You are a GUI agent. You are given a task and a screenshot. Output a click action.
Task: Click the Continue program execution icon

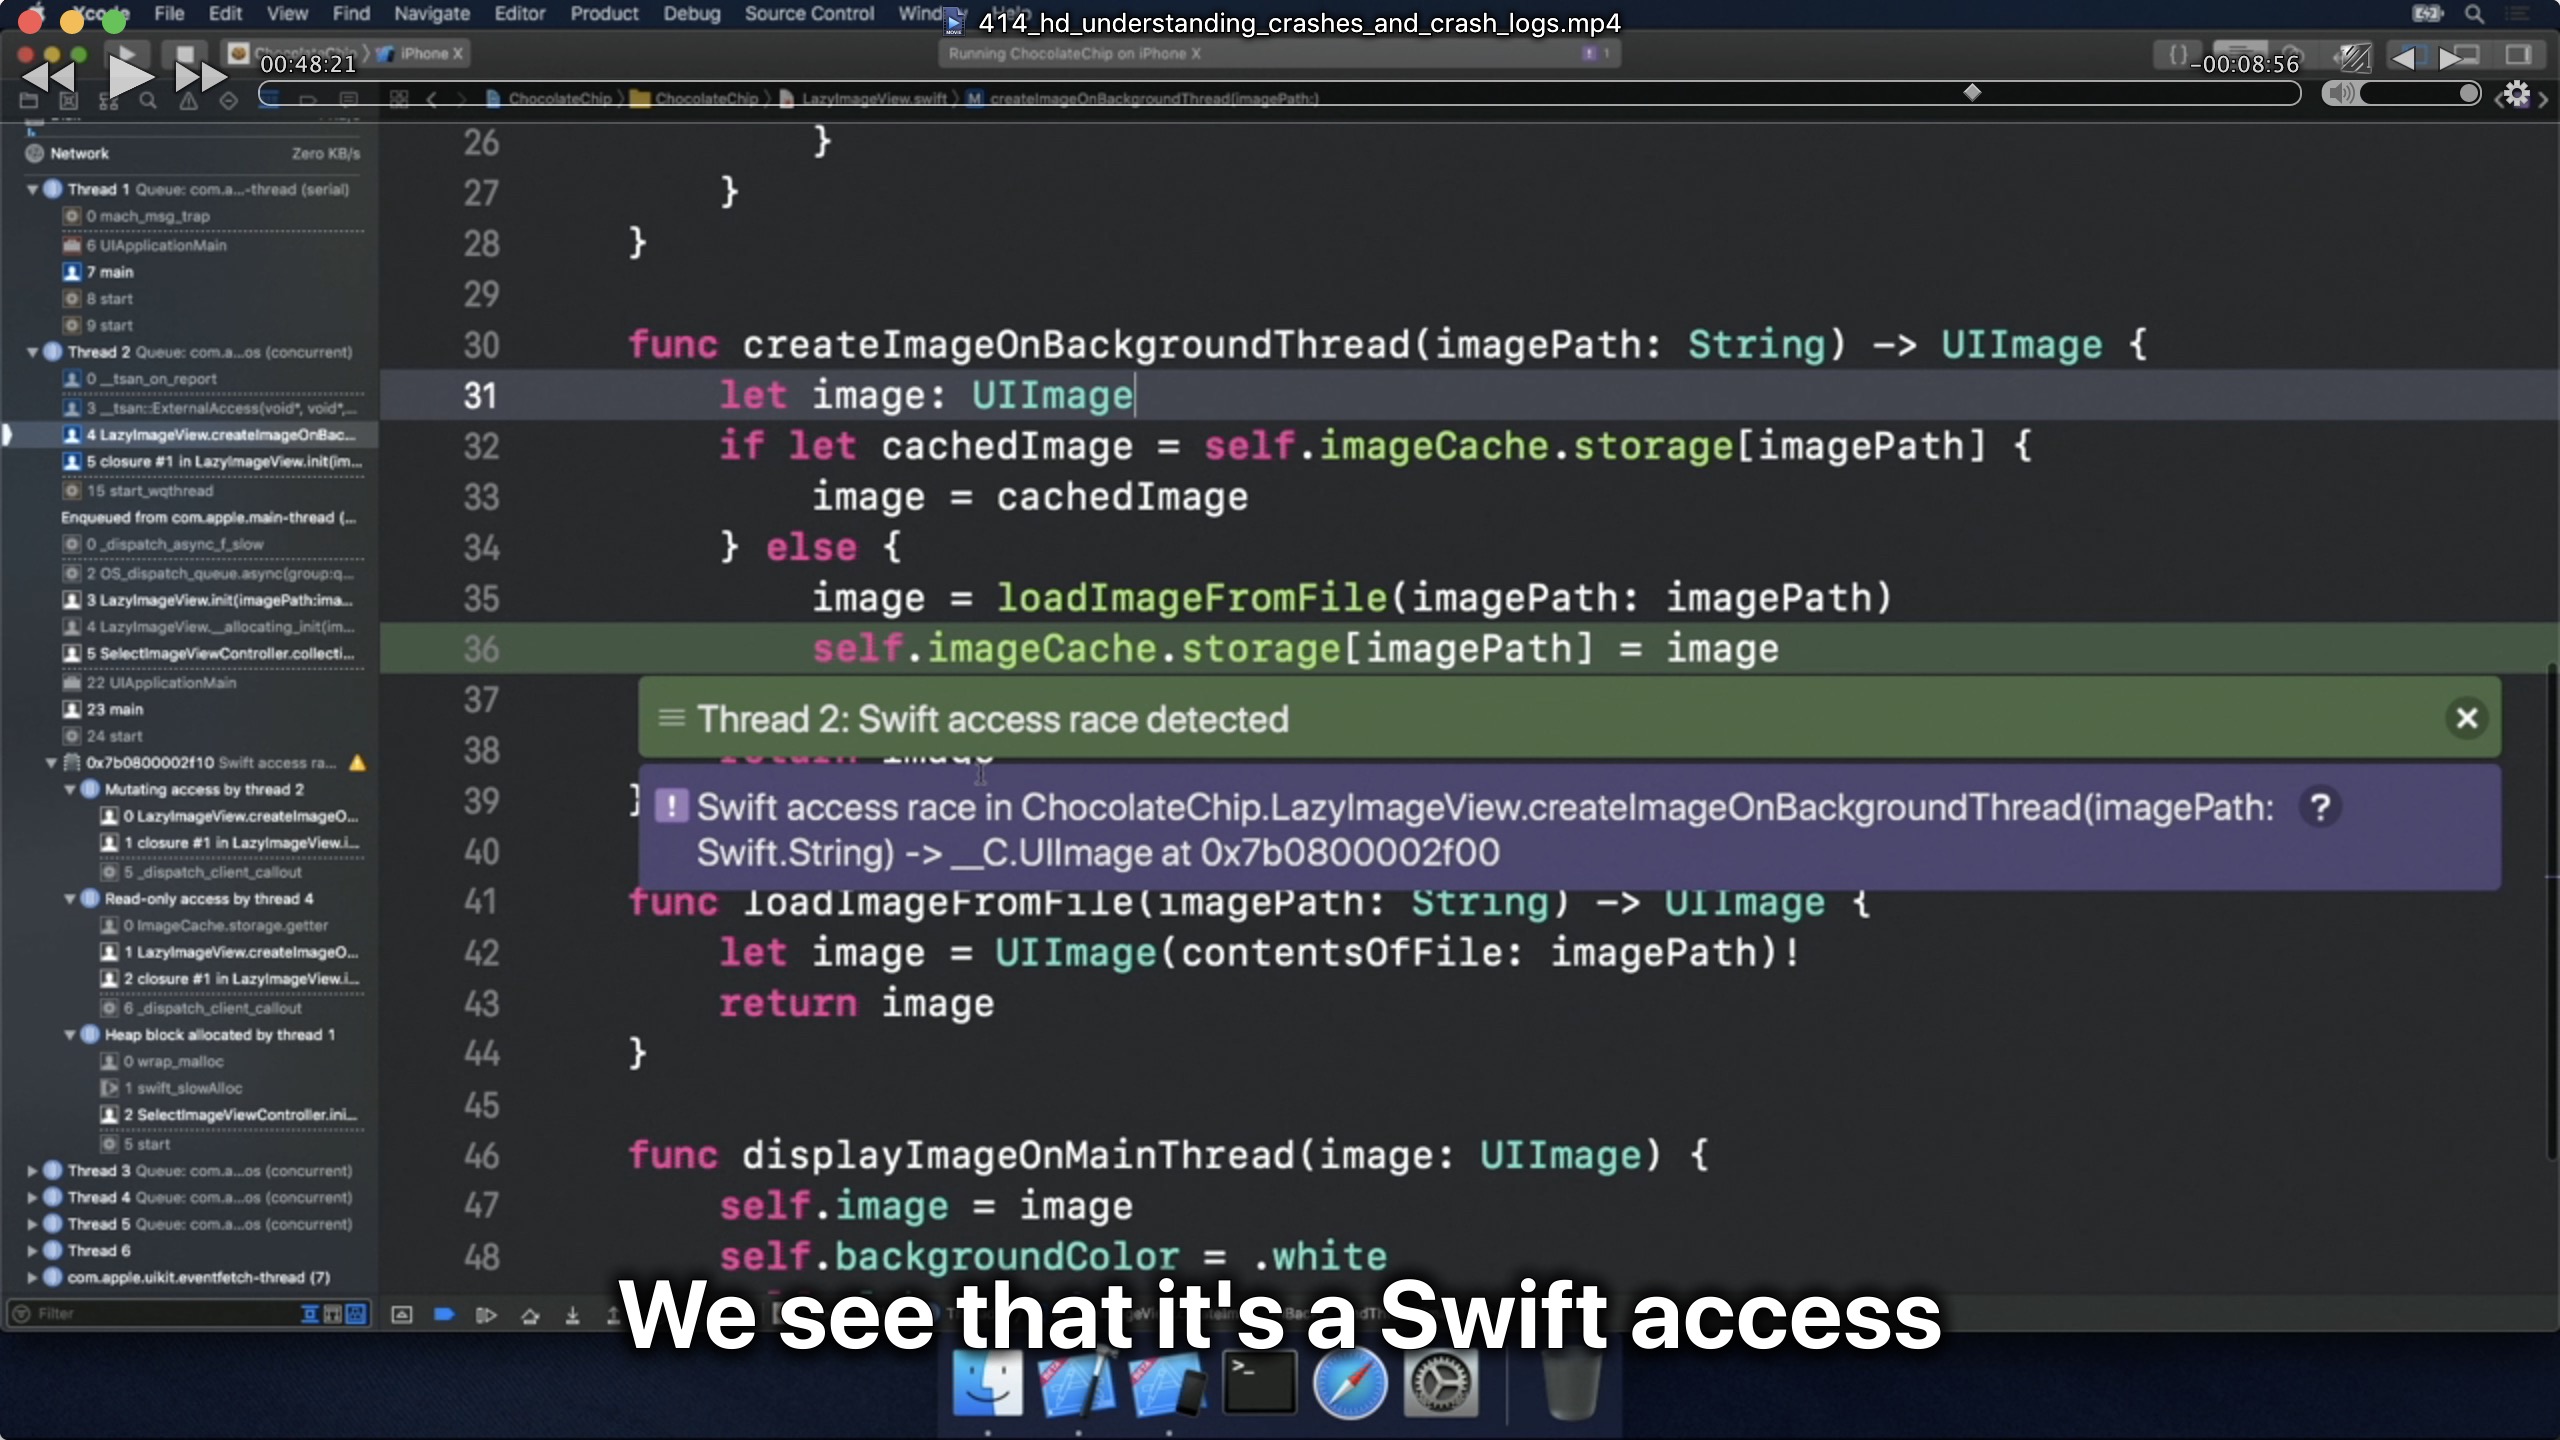coord(486,1315)
